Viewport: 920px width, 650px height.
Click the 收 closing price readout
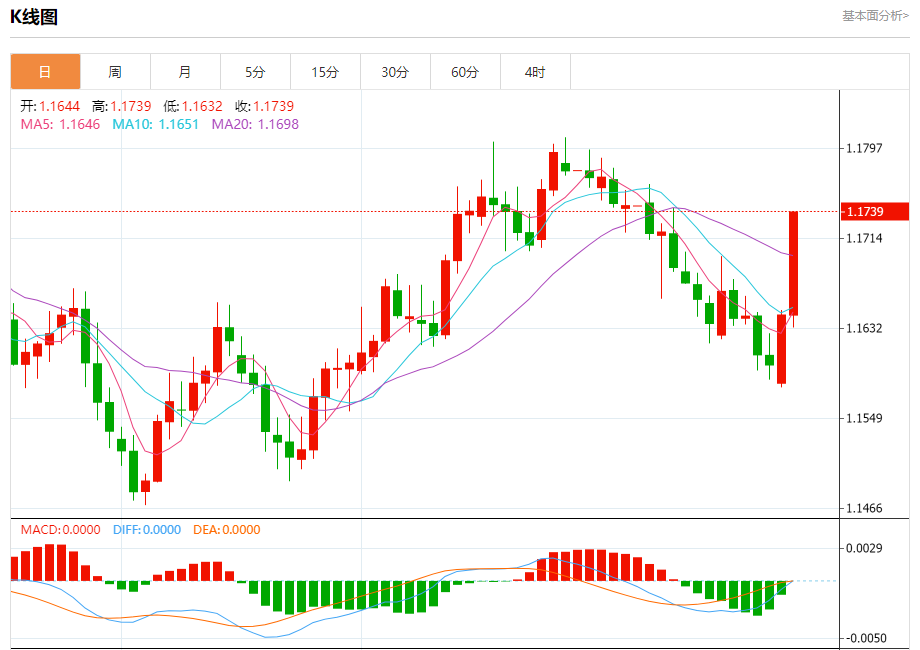point(264,106)
